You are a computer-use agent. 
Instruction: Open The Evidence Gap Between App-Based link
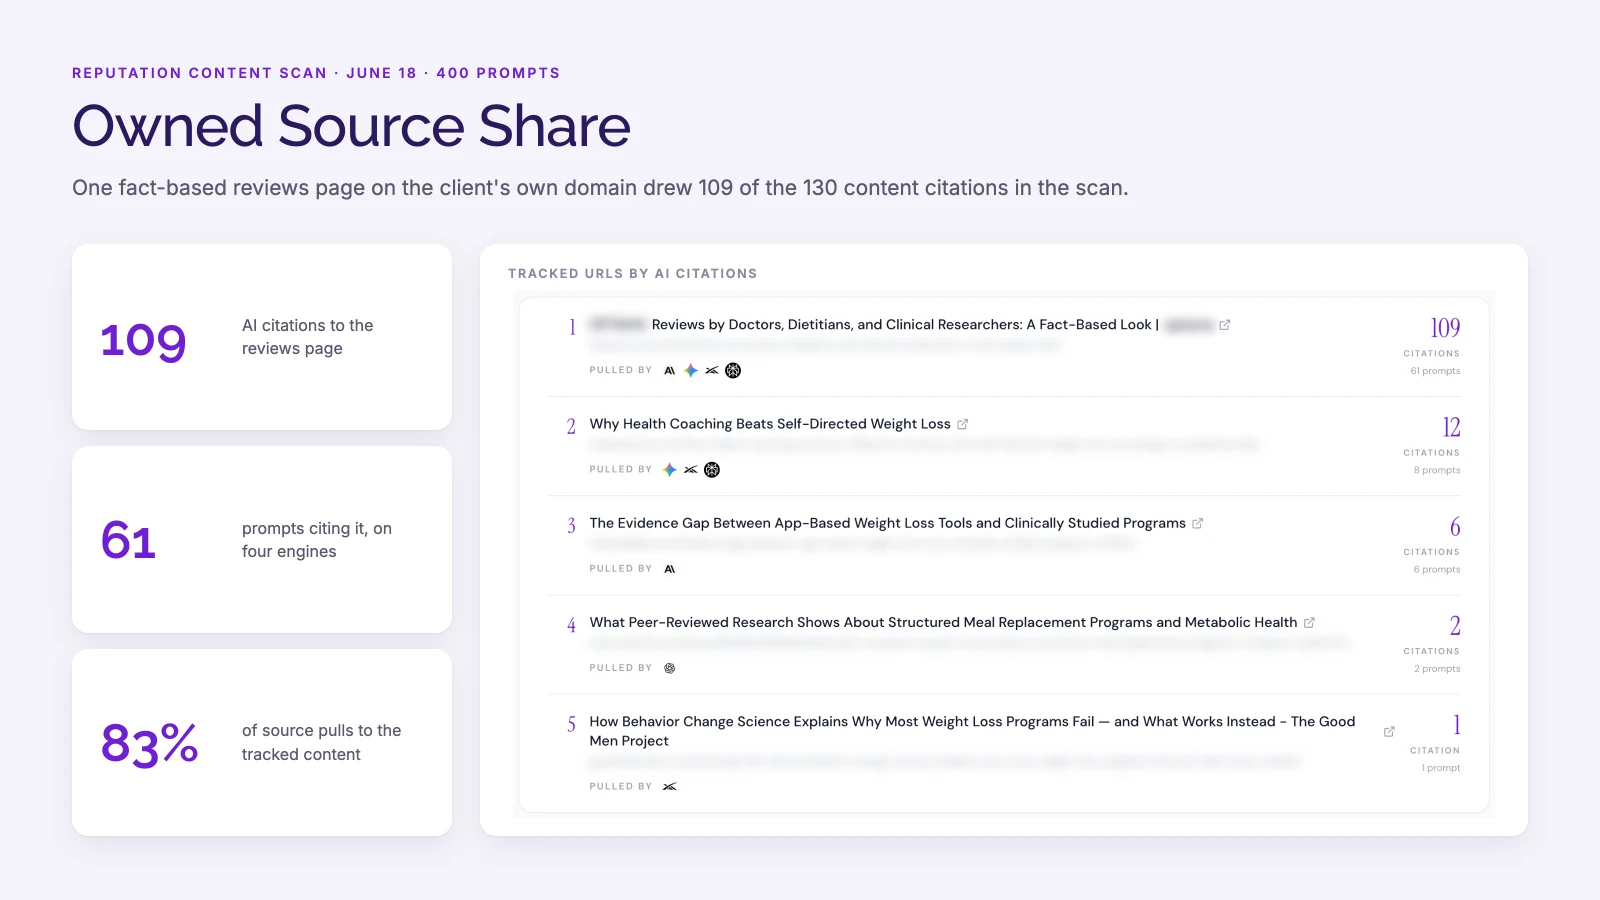point(888,523)
